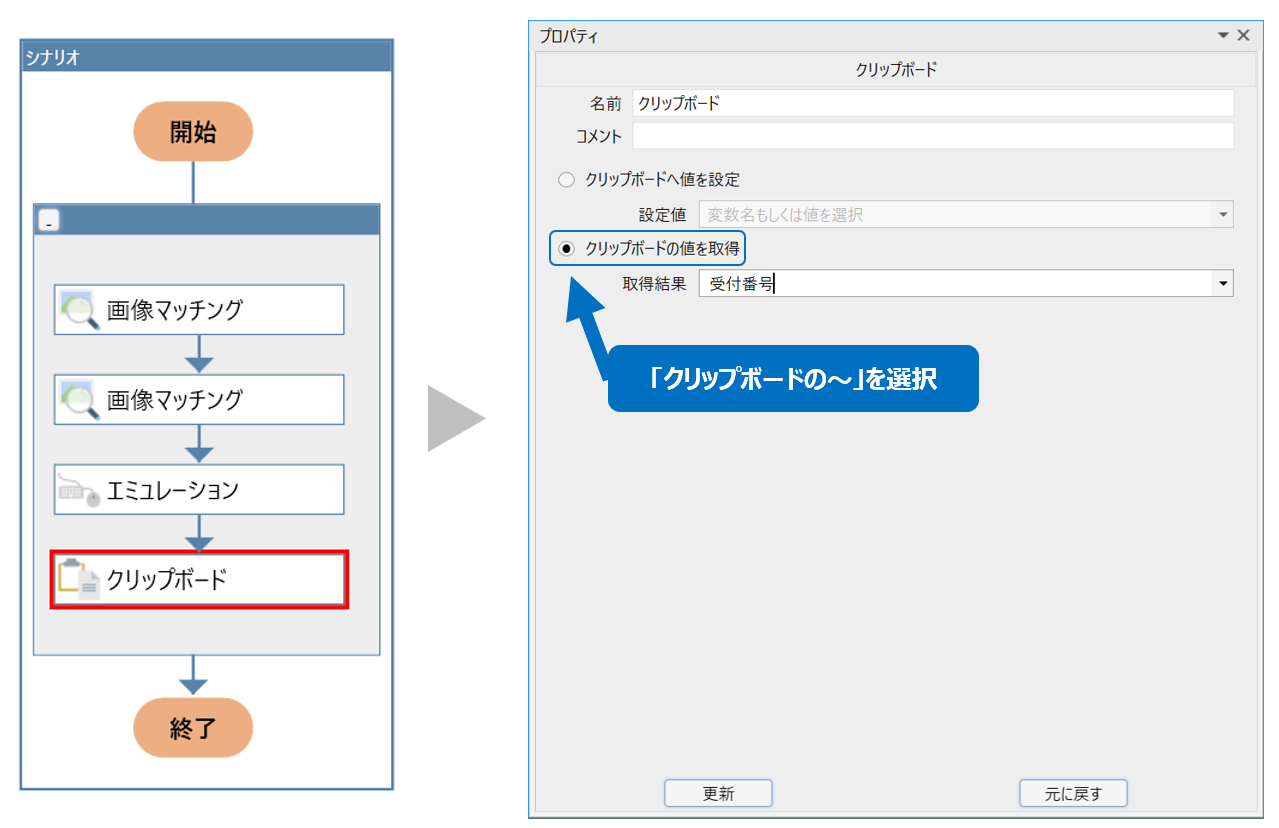This screenshot has width=1279, height=828.
Task: Click the magnifier icon of the lower 画像マッチング node
Action: (x=80, y=400)
